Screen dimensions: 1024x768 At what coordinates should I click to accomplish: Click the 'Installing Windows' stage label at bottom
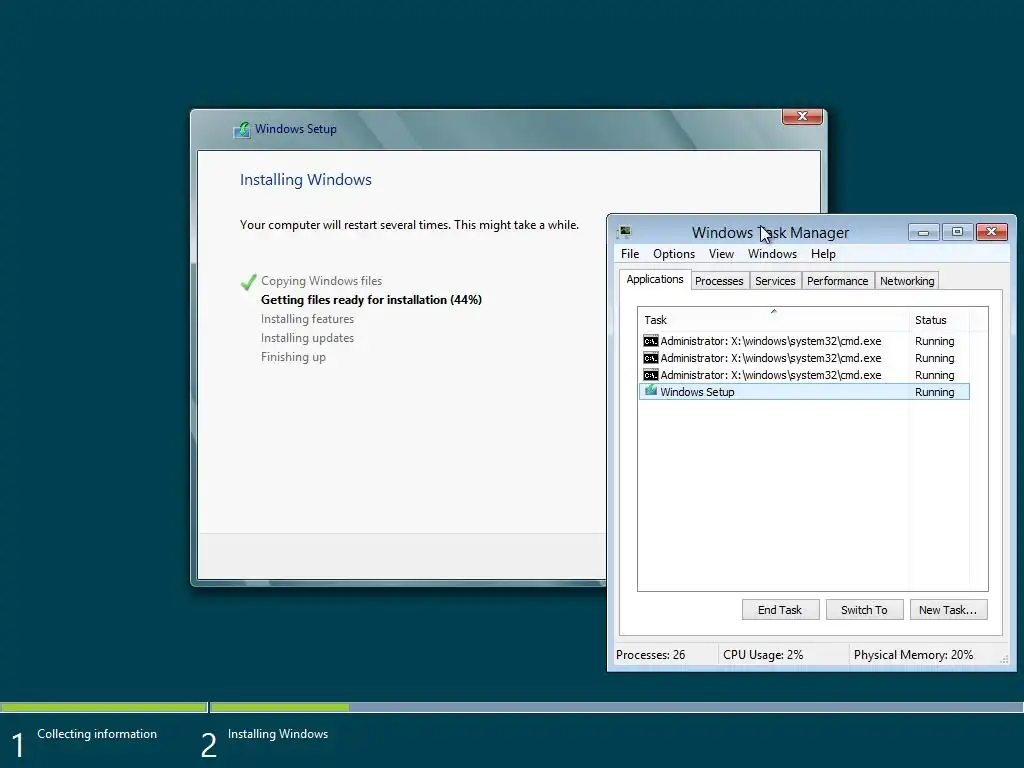tap(278, 734)
